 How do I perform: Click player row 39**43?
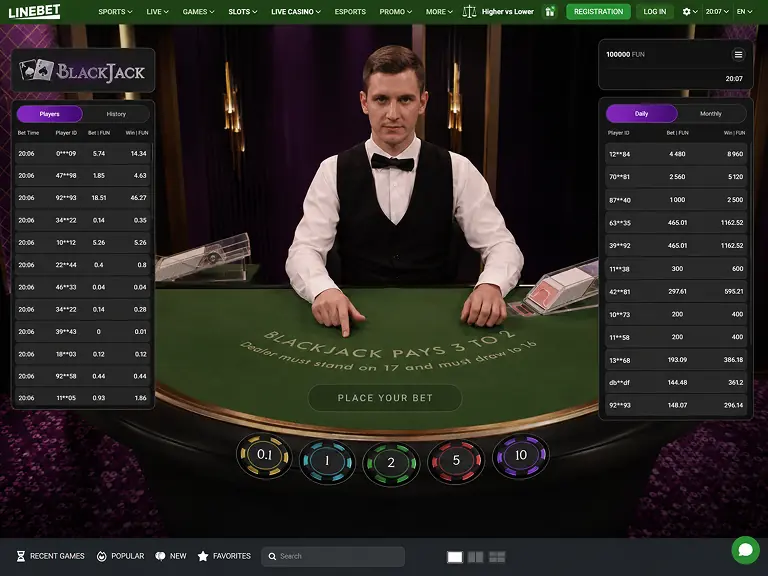coord(82,332)
